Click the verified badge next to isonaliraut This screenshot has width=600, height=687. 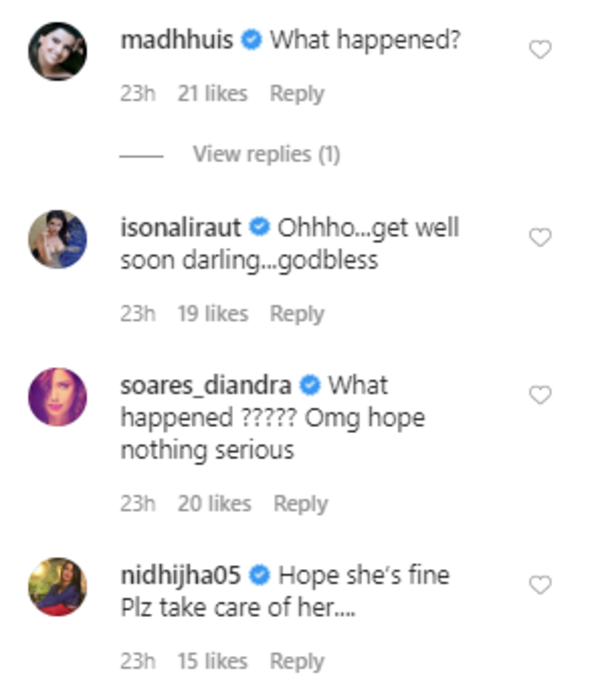click(259, 228)
